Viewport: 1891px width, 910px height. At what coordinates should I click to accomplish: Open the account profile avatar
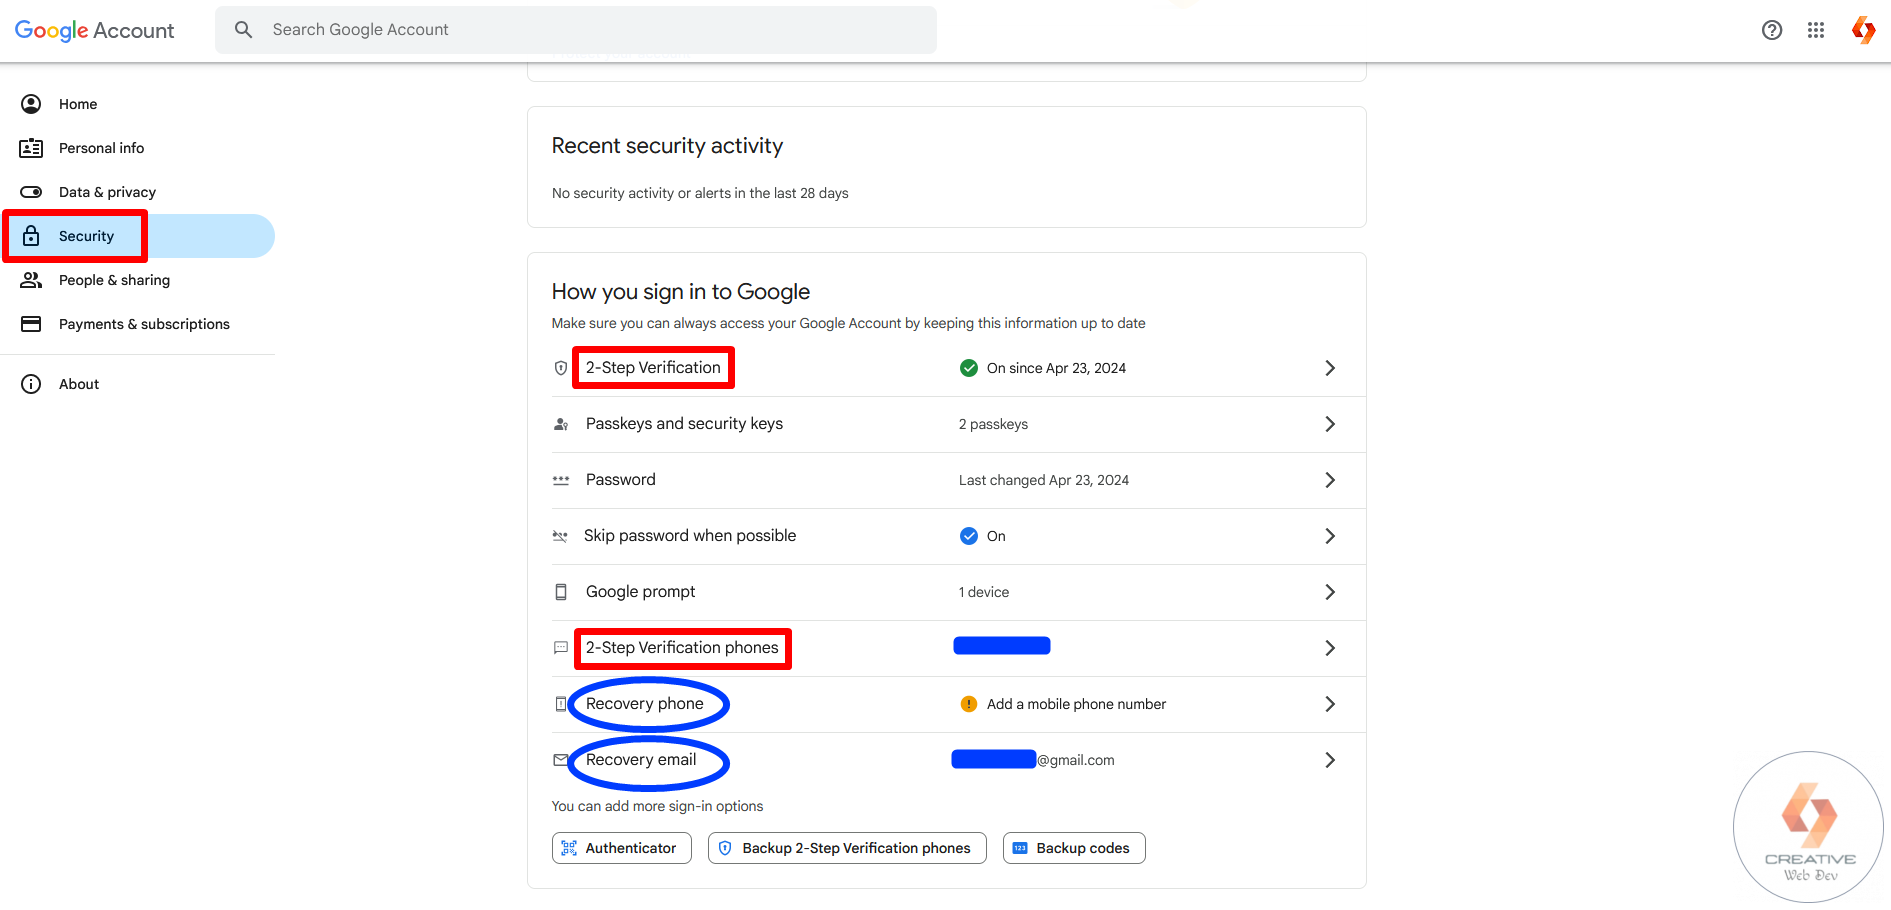point(1863,30)
